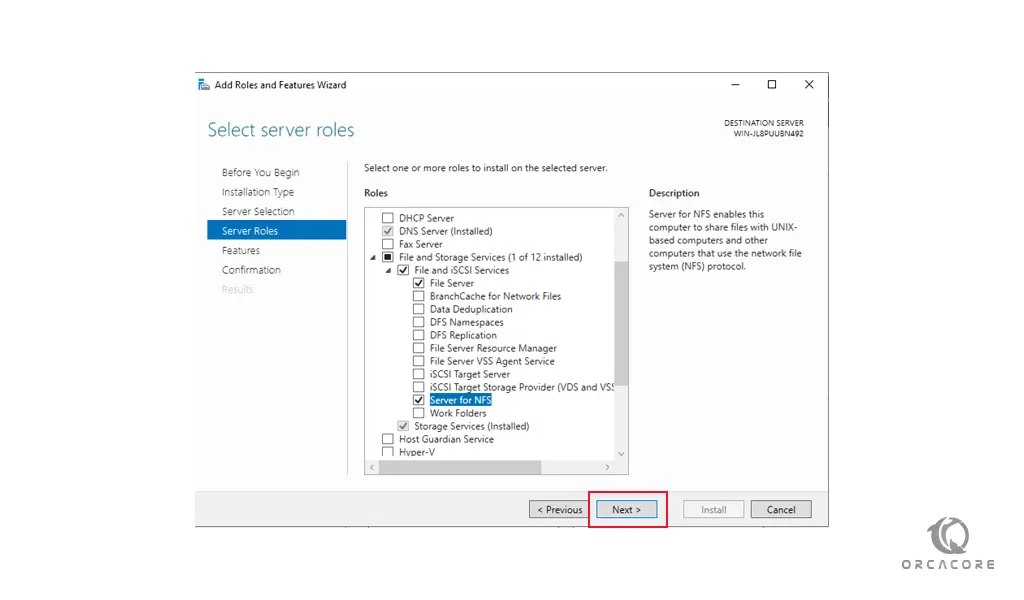Maximize the wizard window

coord(772,85)
